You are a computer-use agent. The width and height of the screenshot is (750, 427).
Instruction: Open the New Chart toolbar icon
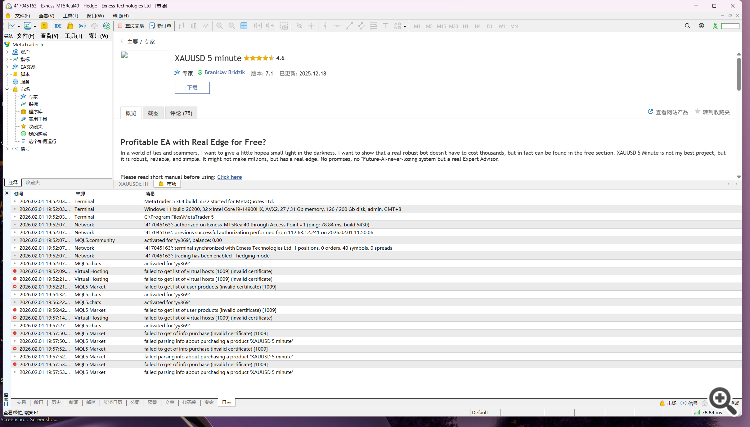point(11,26)
